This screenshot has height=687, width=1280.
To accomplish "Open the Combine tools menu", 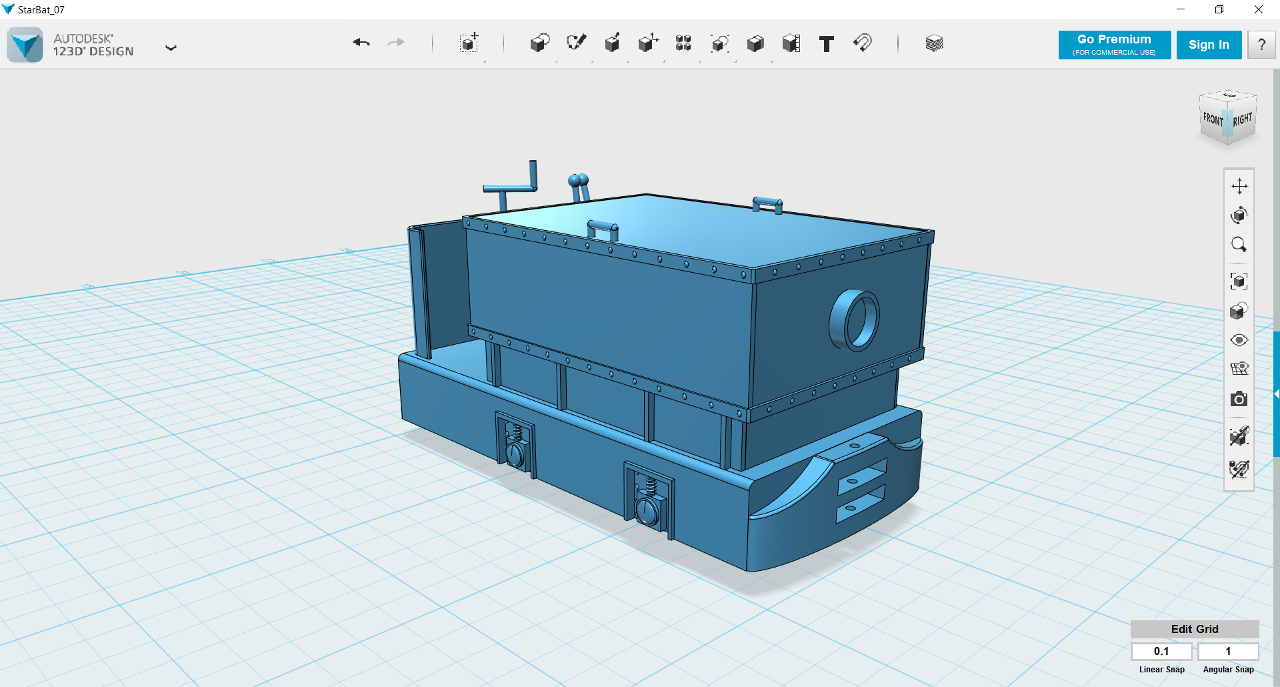I will click(x=756, y=43).
